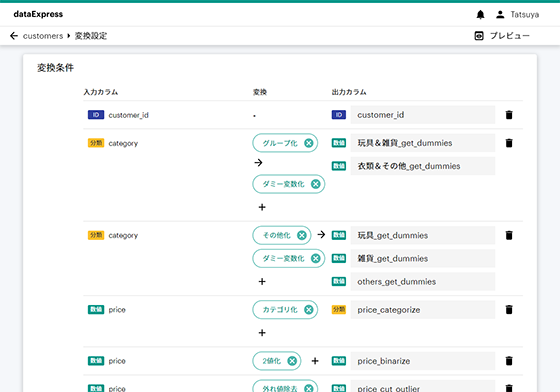The image size is (560, 392).
Task: Add transformation plus below カテゴリ化 chip
Action: [x=262, y=333]
